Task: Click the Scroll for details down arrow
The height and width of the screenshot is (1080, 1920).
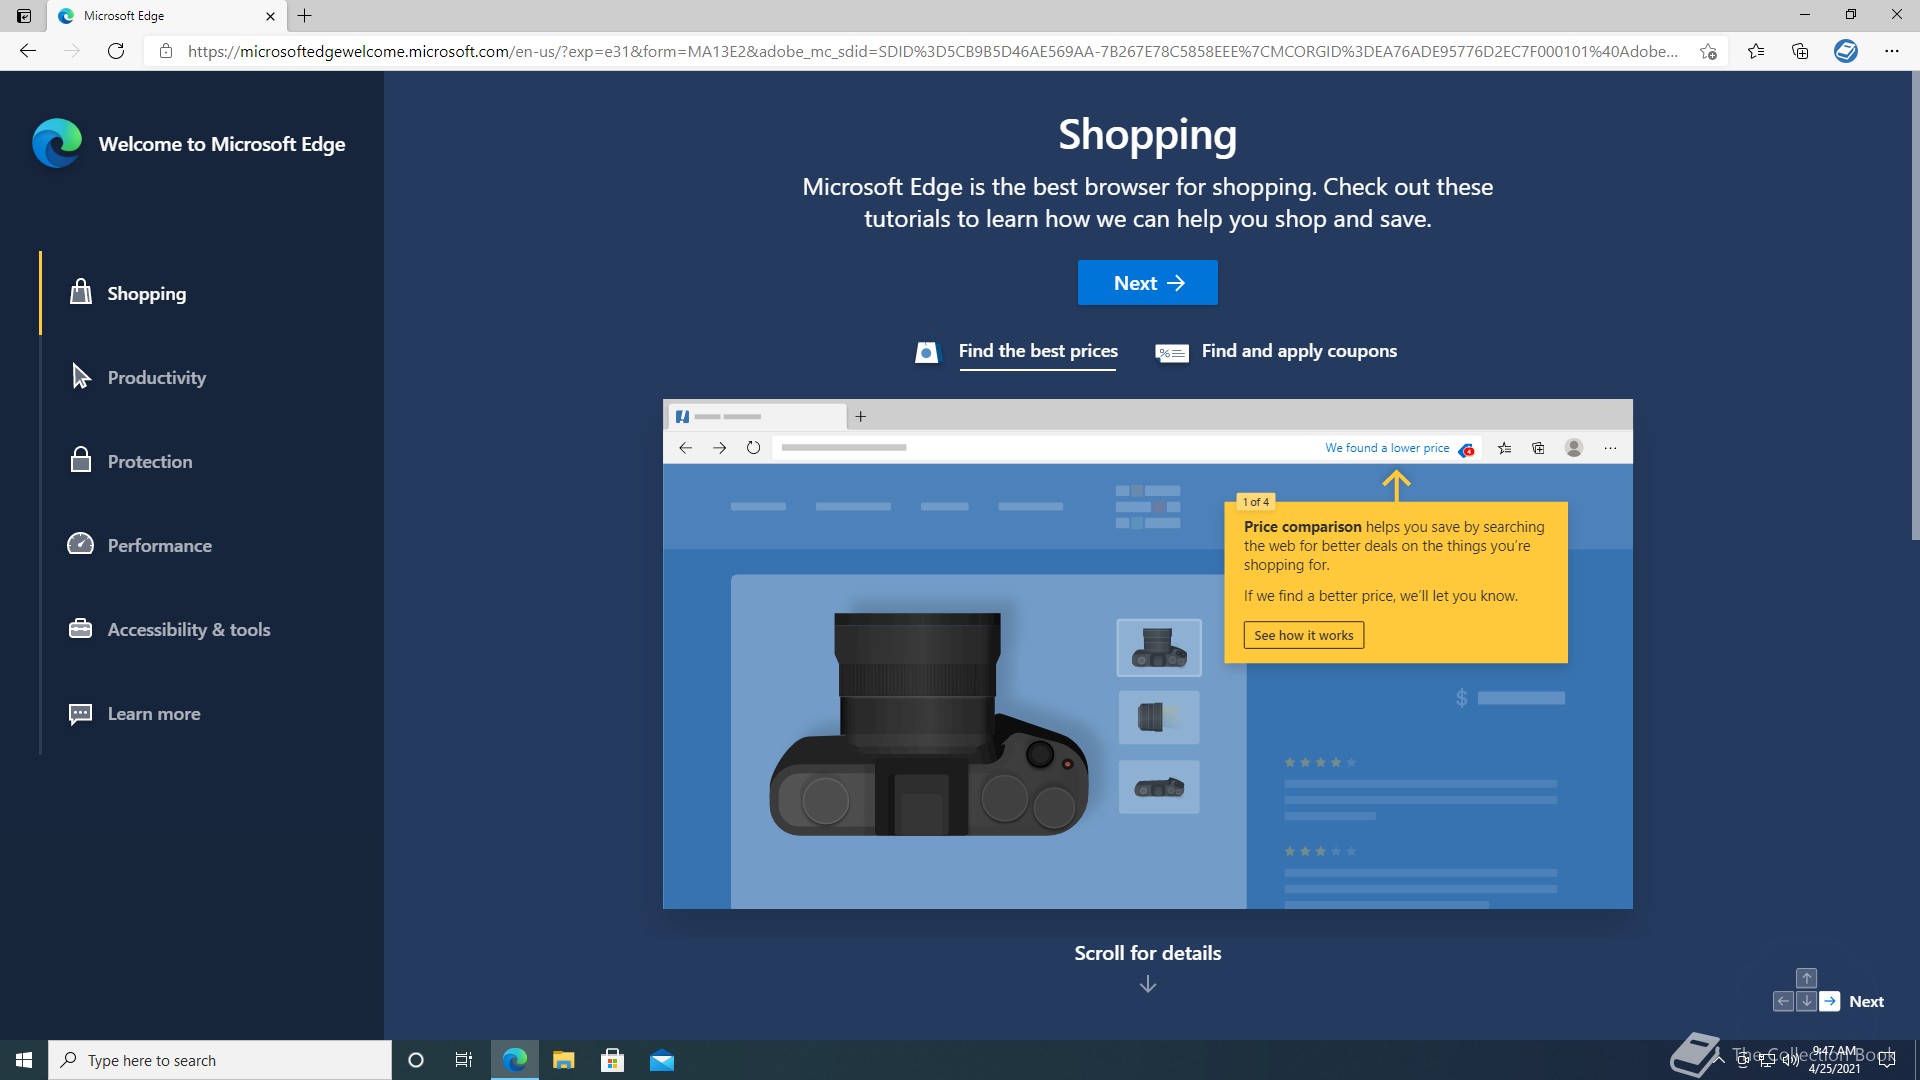Action: coord(1148,984)
